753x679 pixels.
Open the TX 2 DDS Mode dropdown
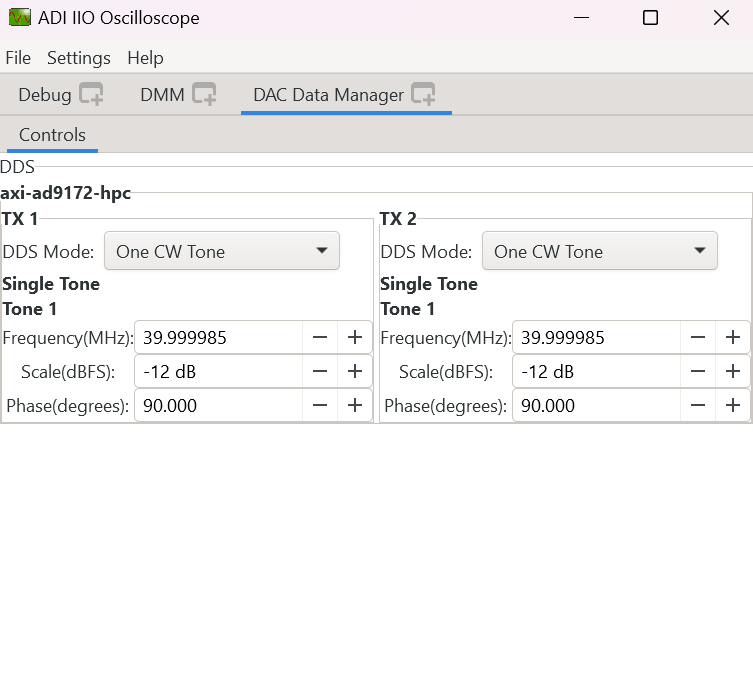(599, 251)
